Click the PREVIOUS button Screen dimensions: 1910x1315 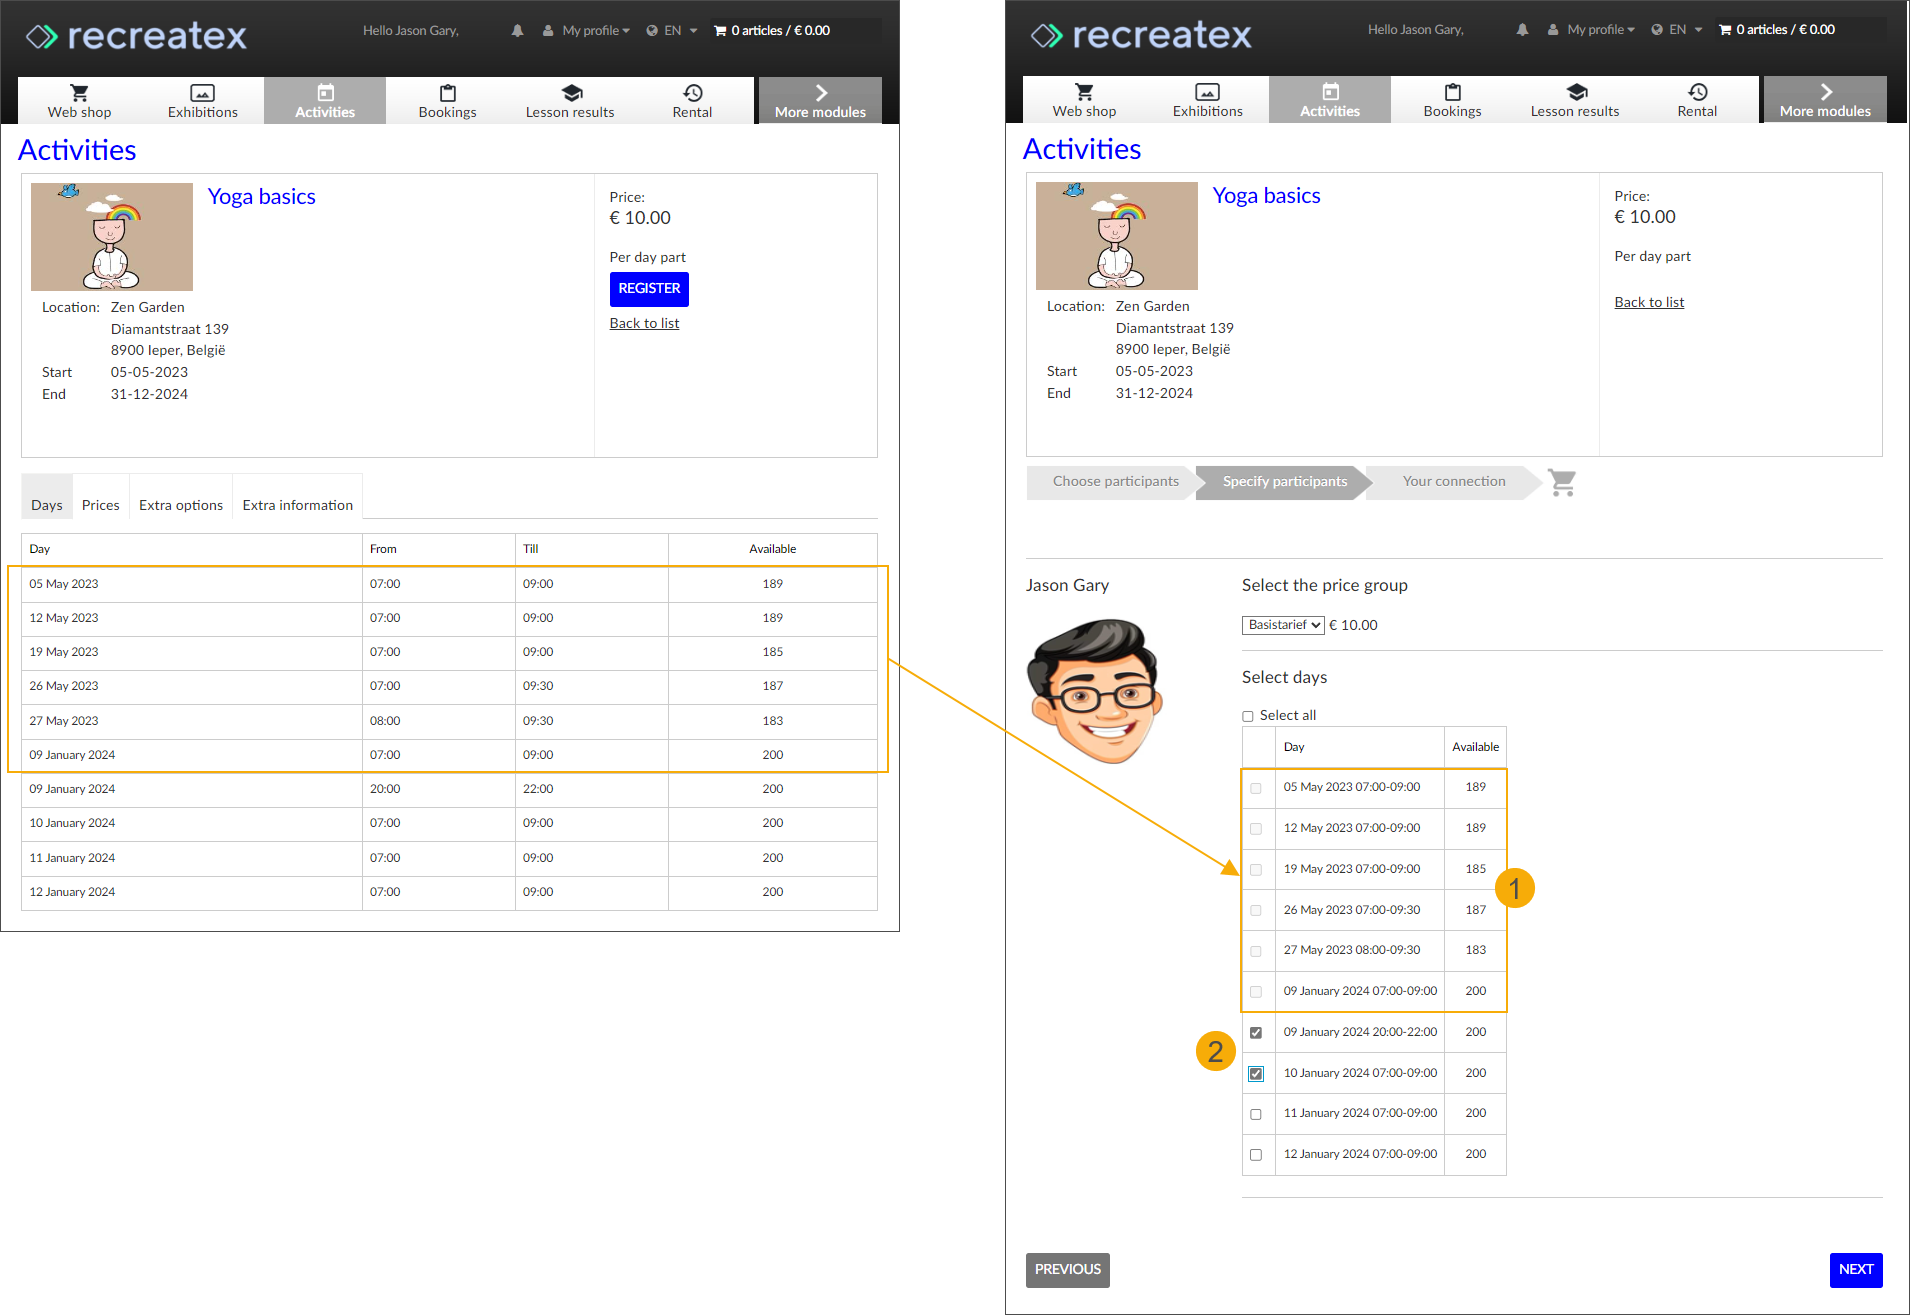click(1067, 1270)
